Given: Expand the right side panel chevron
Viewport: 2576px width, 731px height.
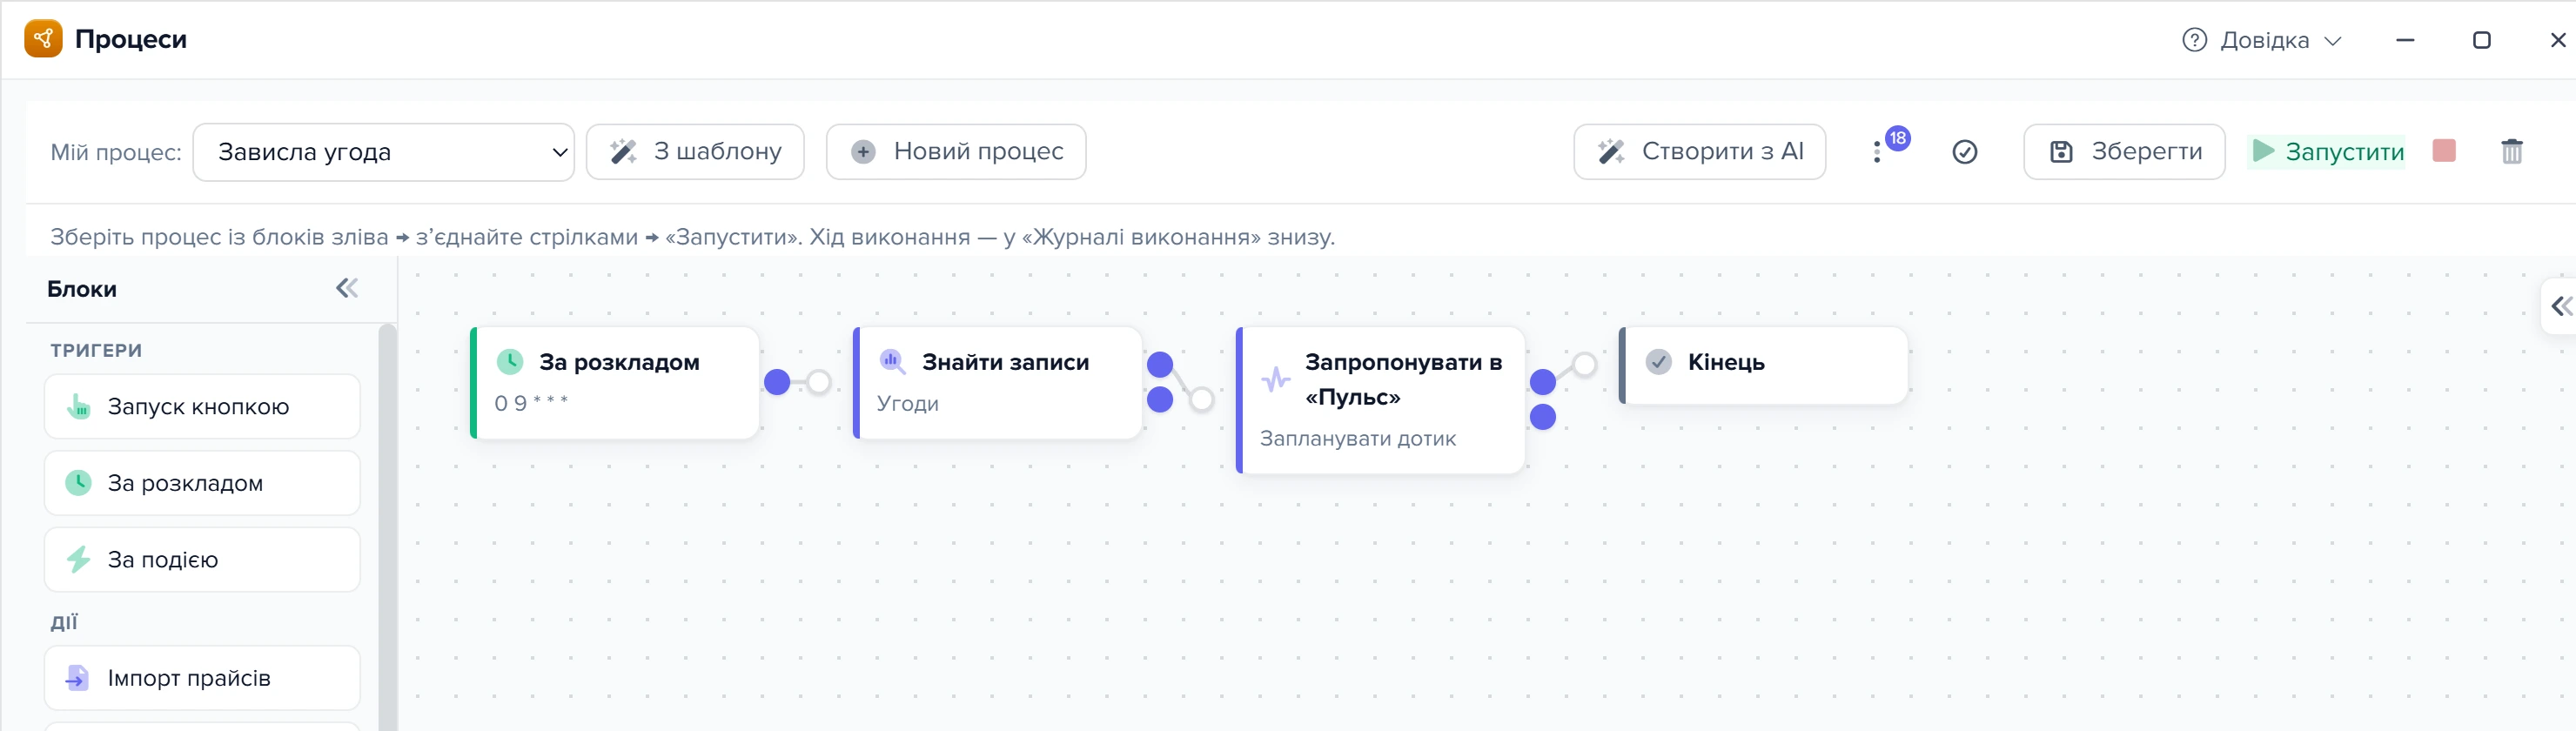Looking at the screenshot, I should [x=2561, y=306].
